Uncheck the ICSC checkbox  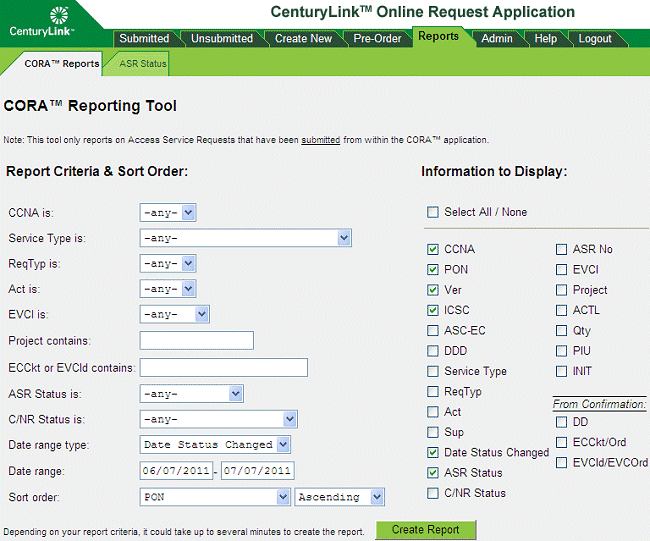(x=433, y=310)
